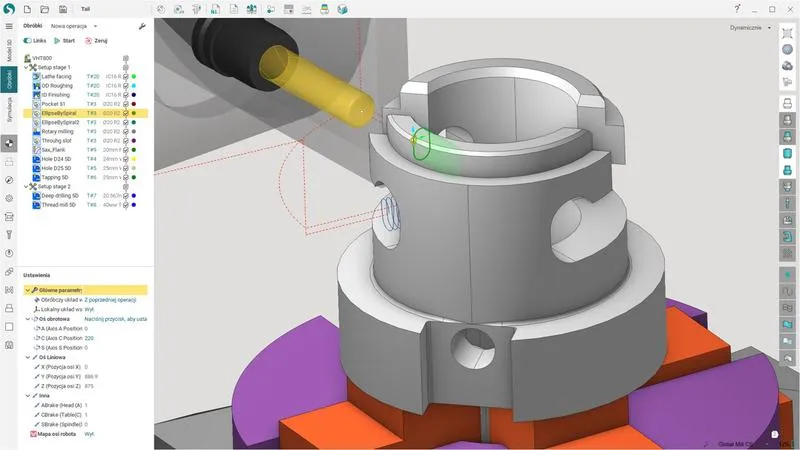Edit the Z position value 875
Image resolution: width=800 pixels, height=450 pixels.
(x=89, y=386)
